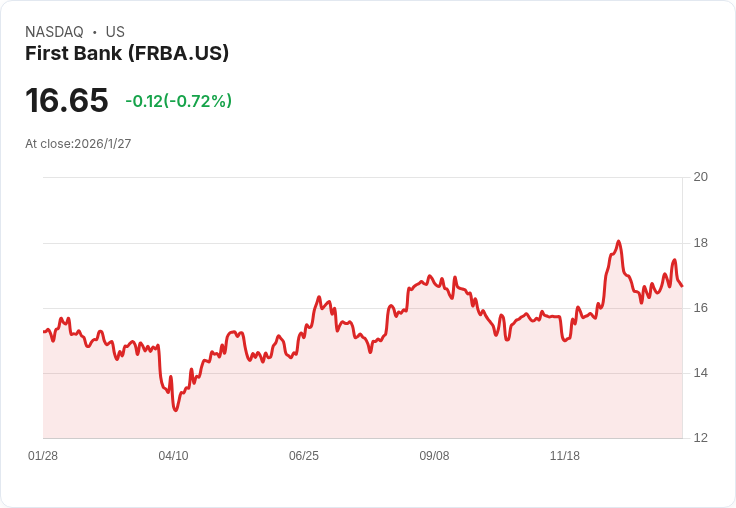Click the 12 price axis label

click(x=701, y=438)
